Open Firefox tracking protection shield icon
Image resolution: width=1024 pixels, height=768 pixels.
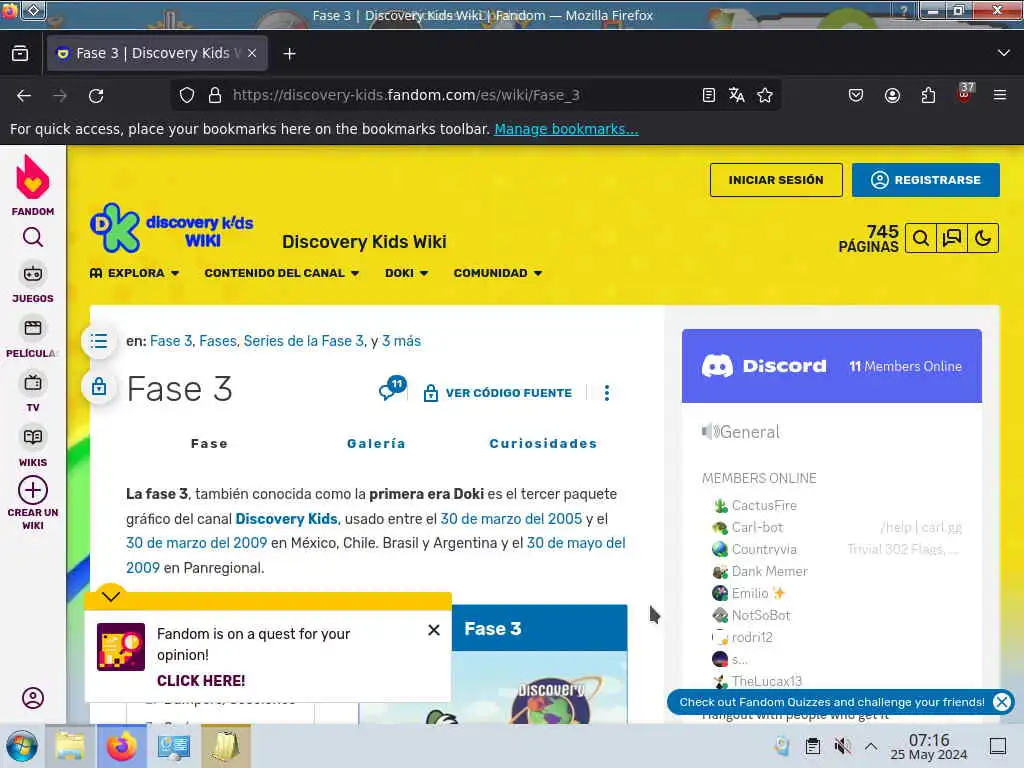tap(187, 95)
